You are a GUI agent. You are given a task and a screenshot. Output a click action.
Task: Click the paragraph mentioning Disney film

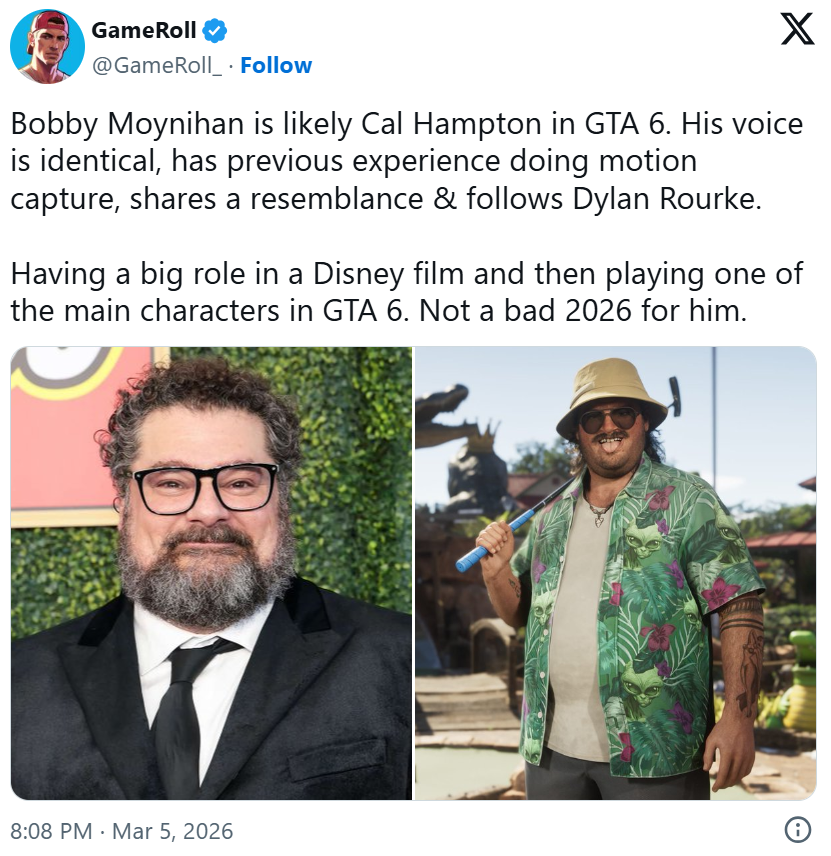point(407,292)
